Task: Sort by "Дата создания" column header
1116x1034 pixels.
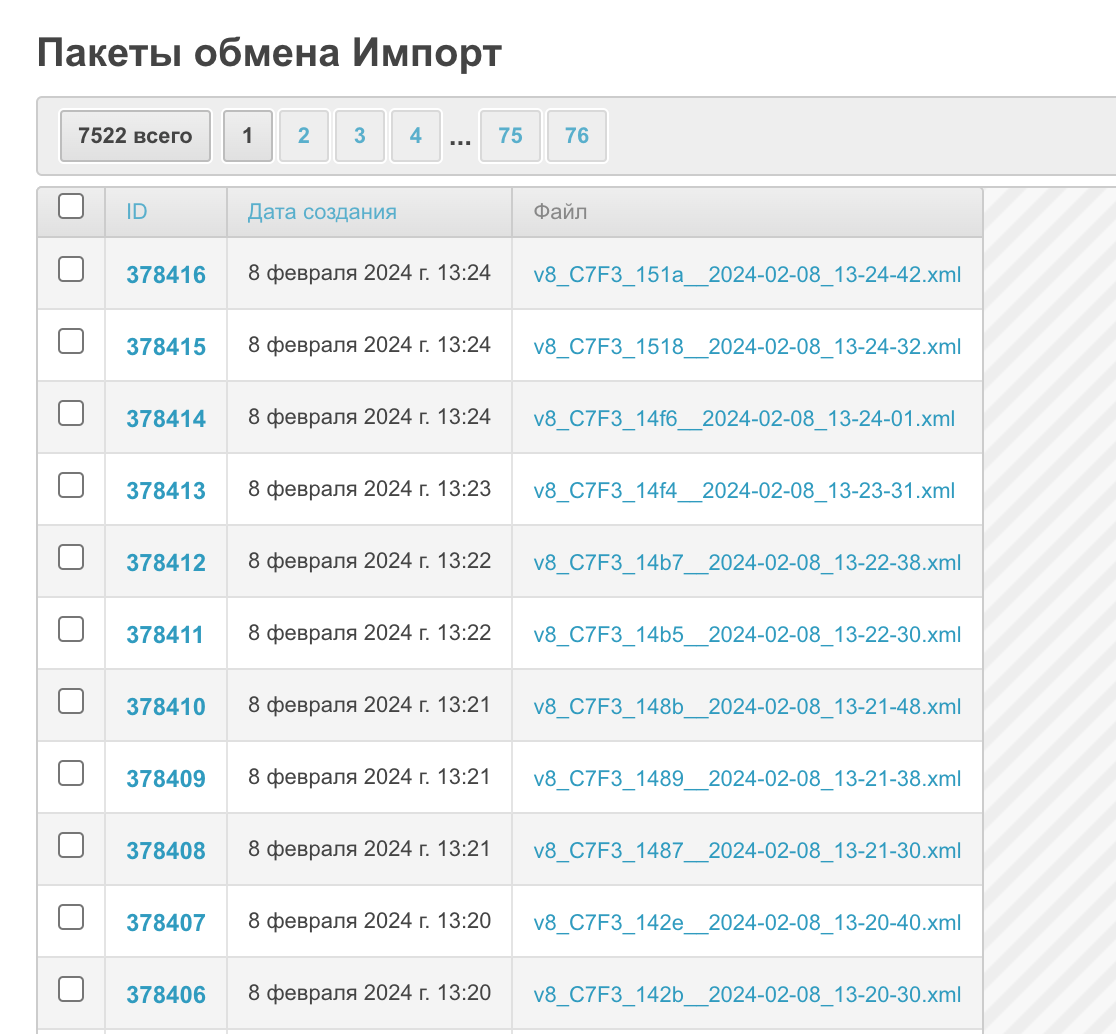Action: (x=322, y=212)
